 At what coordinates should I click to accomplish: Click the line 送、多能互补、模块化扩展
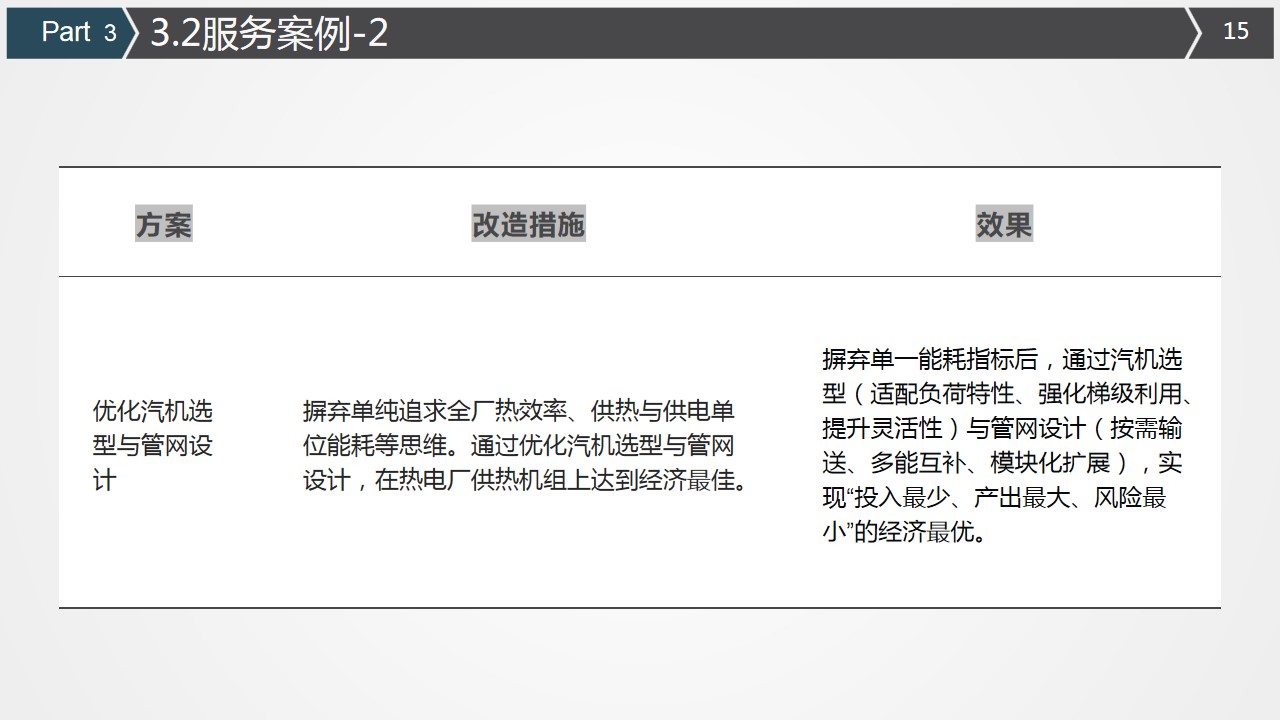1002,464
